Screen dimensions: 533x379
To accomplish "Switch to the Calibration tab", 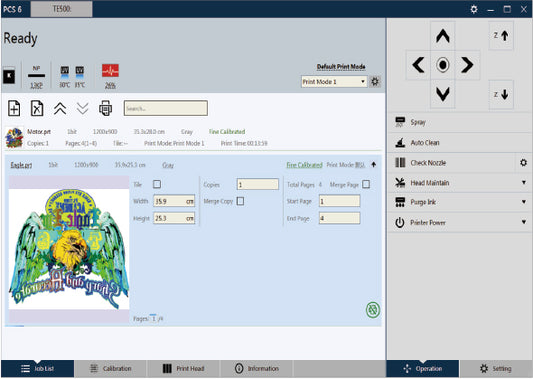I will coord(110,368).
